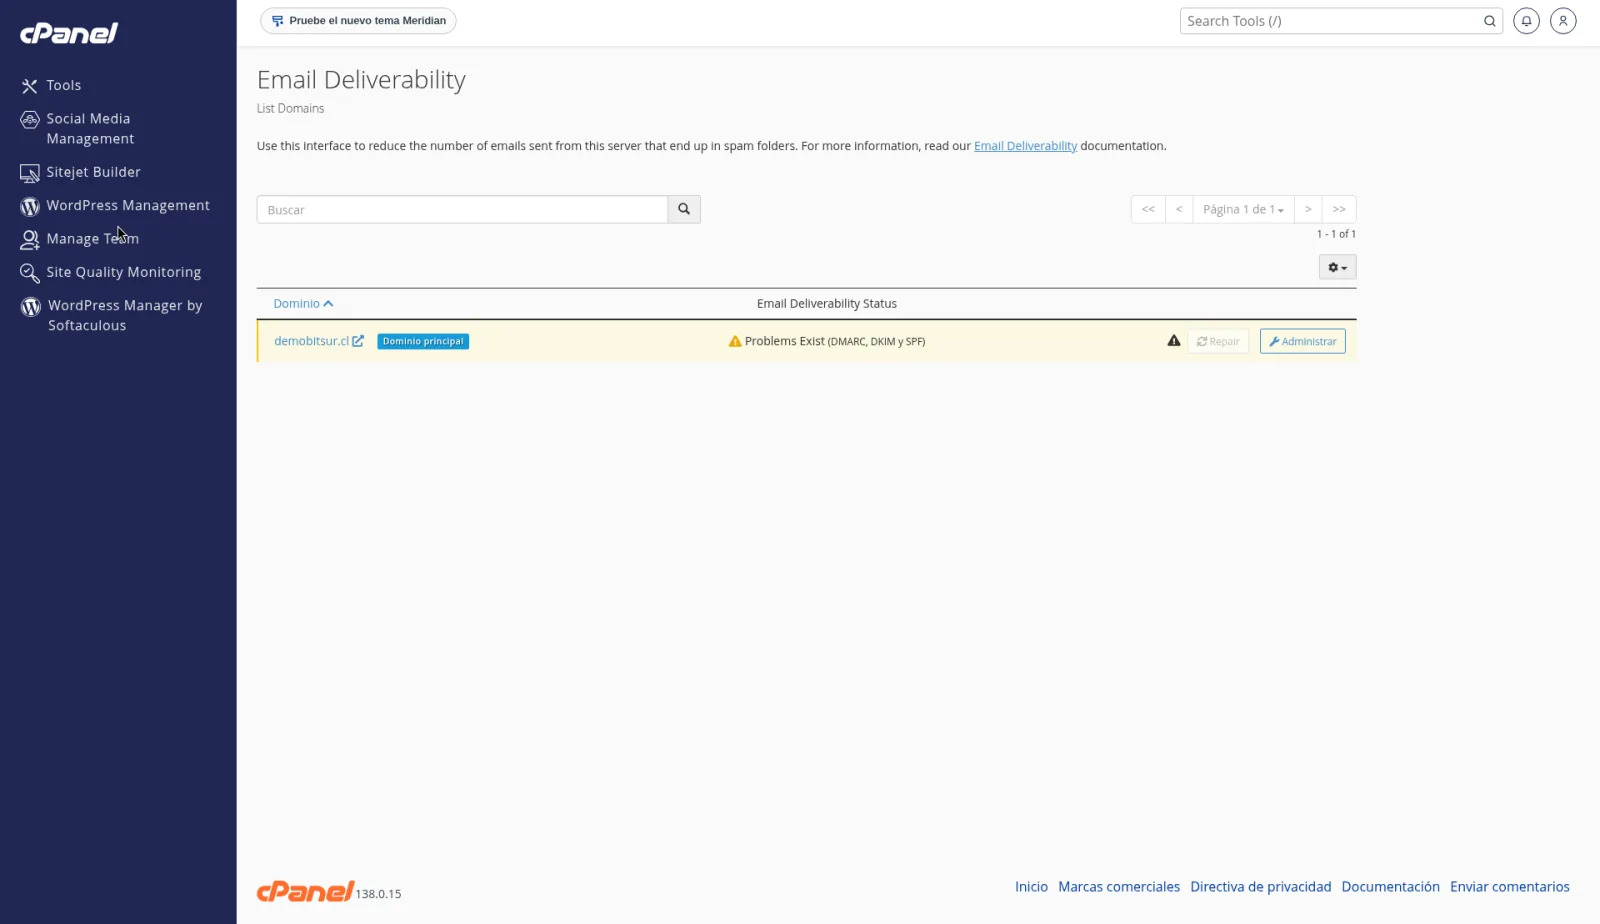Image resolution: width=1600 pixels, height=924 pixels.
Task: Click the external link icon beside demobitsur.cl
Action: click(358, 342)
